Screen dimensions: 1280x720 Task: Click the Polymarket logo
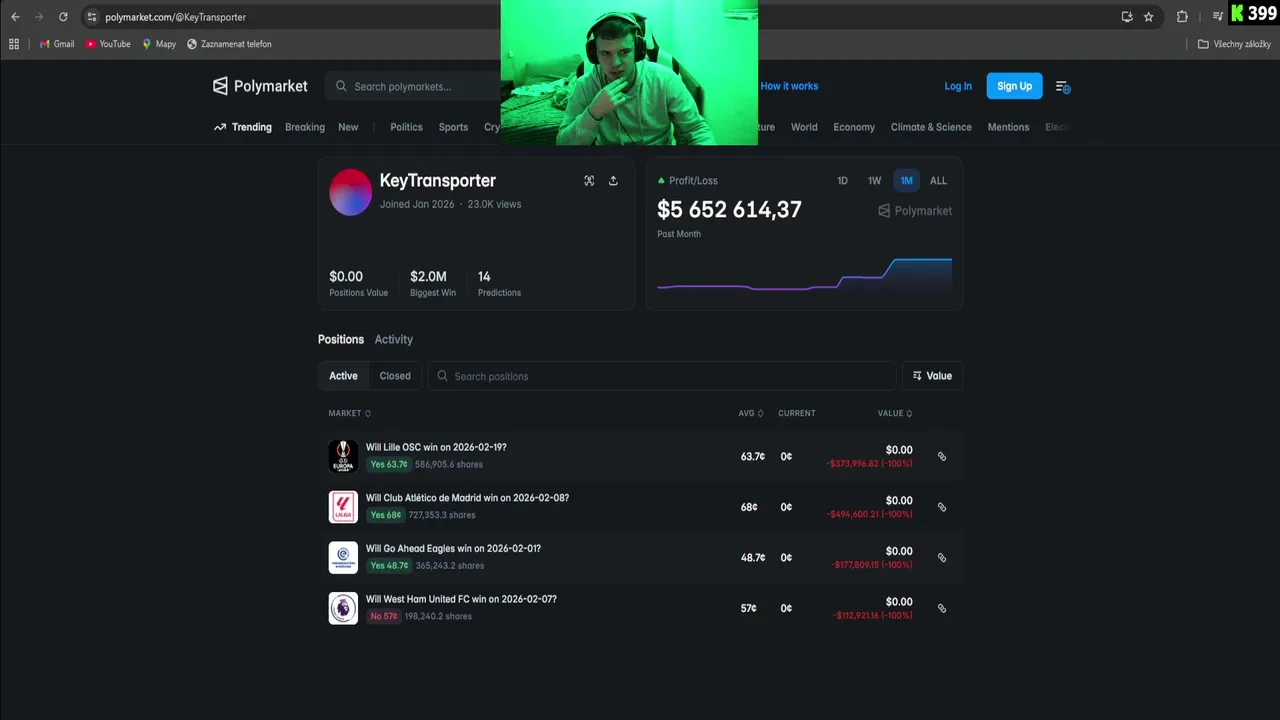[x=260, y=86]
